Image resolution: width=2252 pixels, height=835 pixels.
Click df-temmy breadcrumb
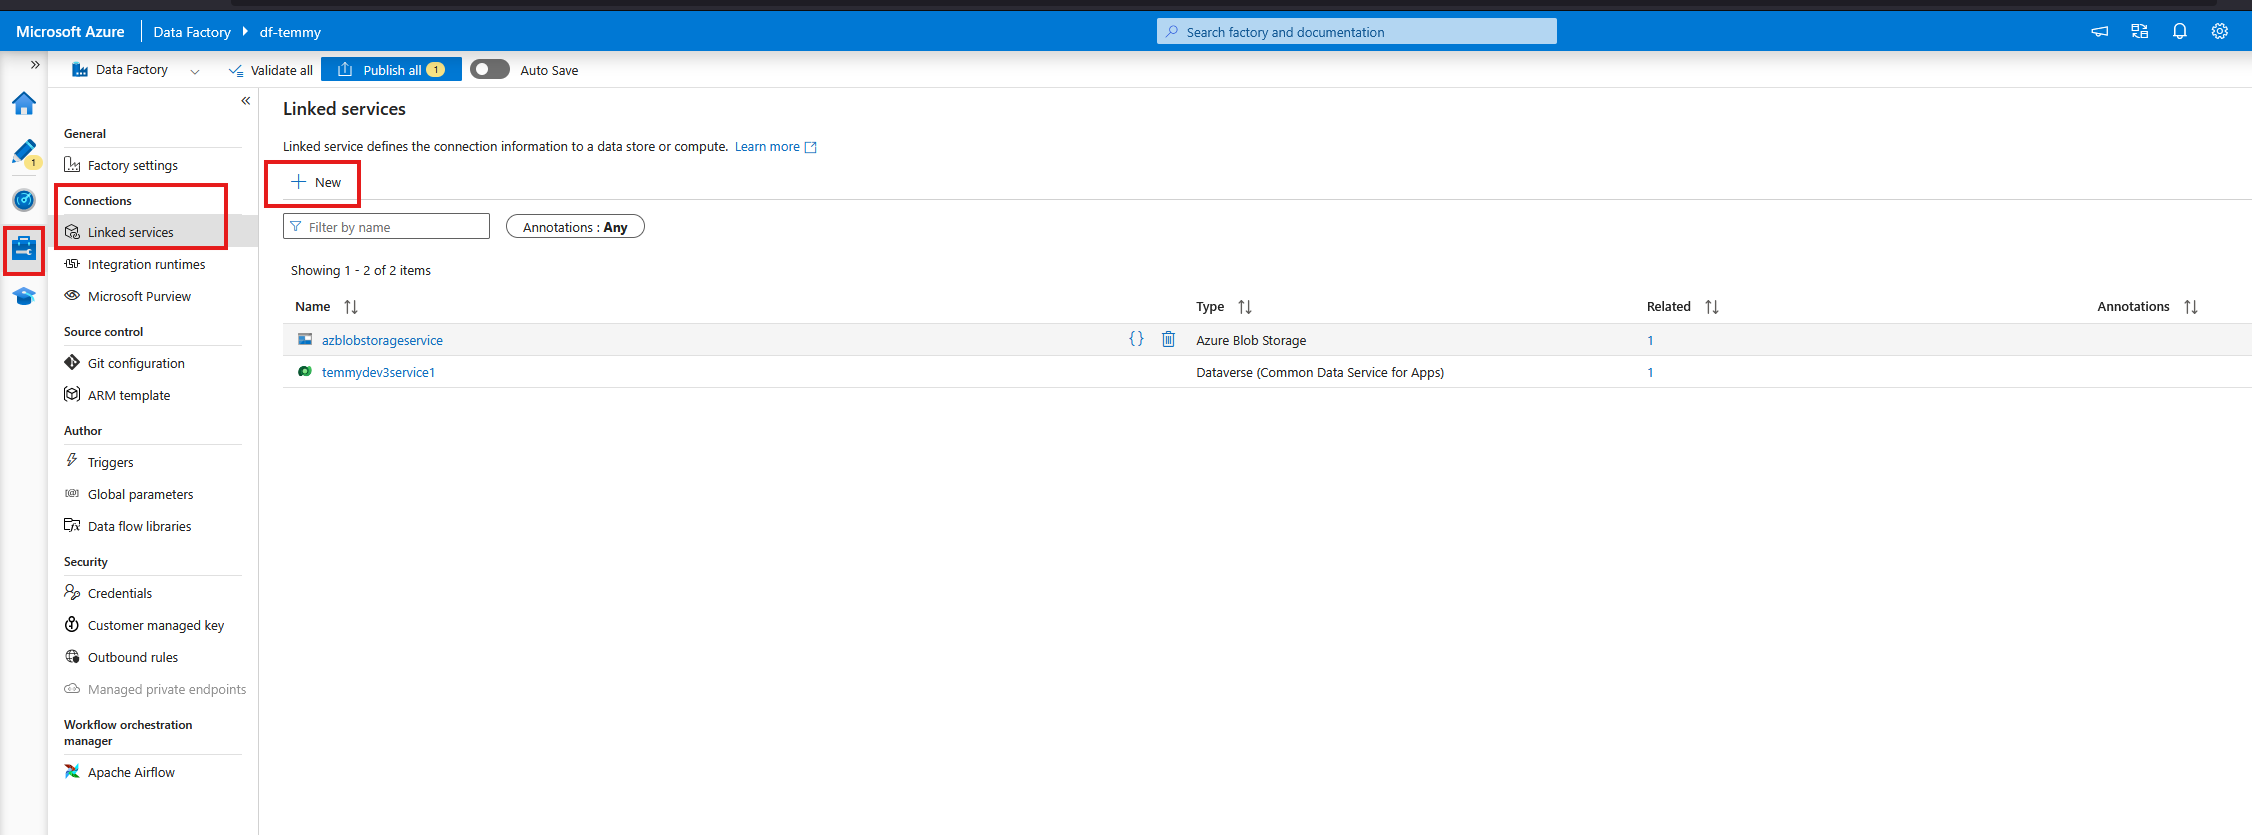click(x=290, y=32)
